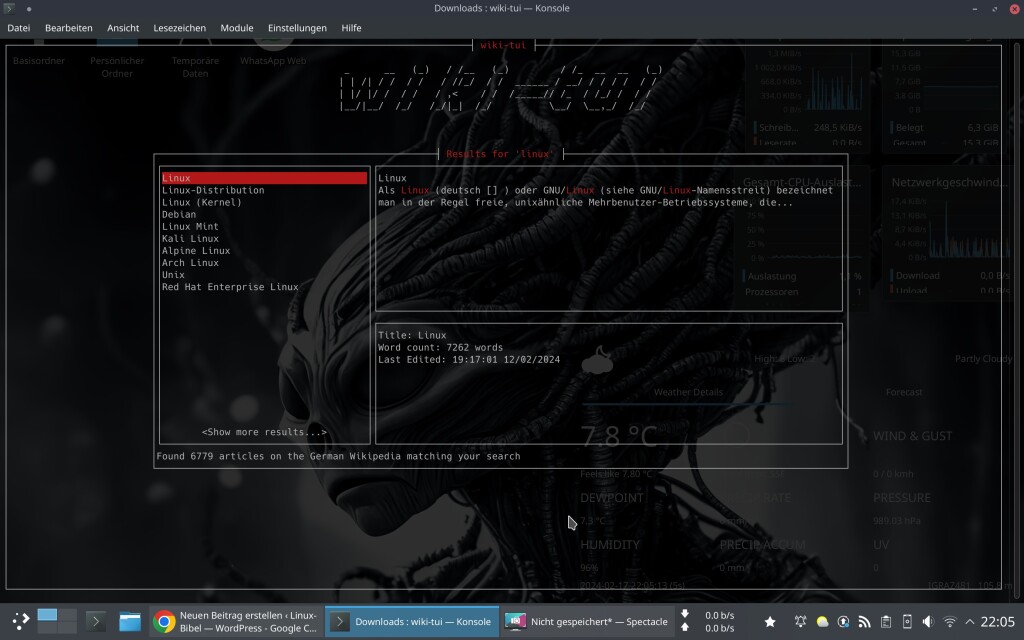Screen dimensions: 1024x640
Task: Click the pin dot in Konsole title bar
Action: tap(29, 9)
